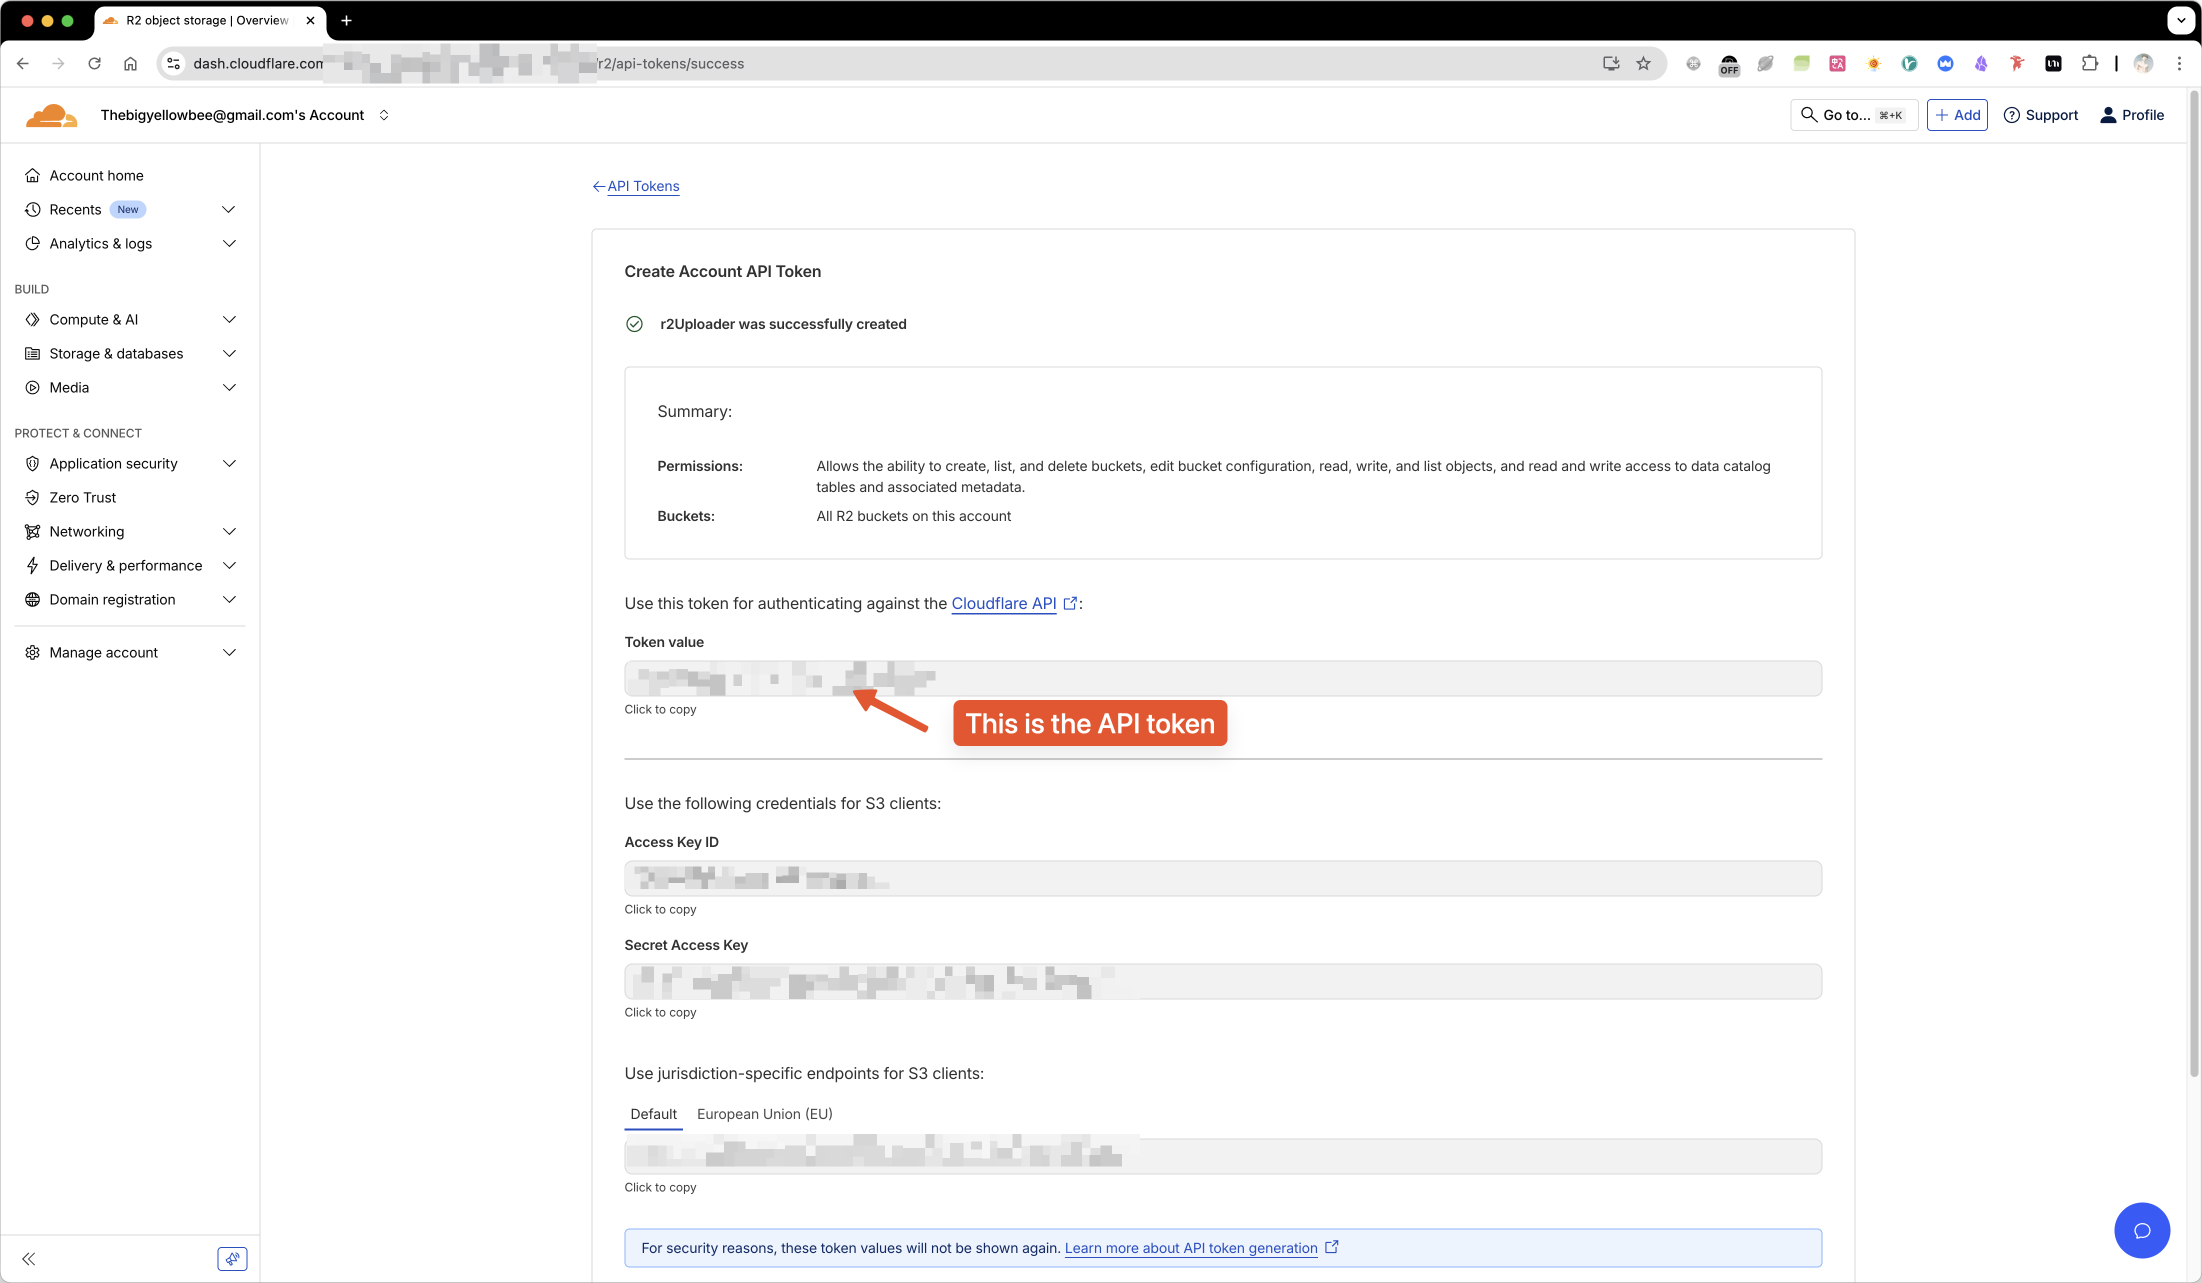Screen dimensions: 2202x1283
Task: Collapse sidebar with double-chevron icon
Action: [29, 1259]
